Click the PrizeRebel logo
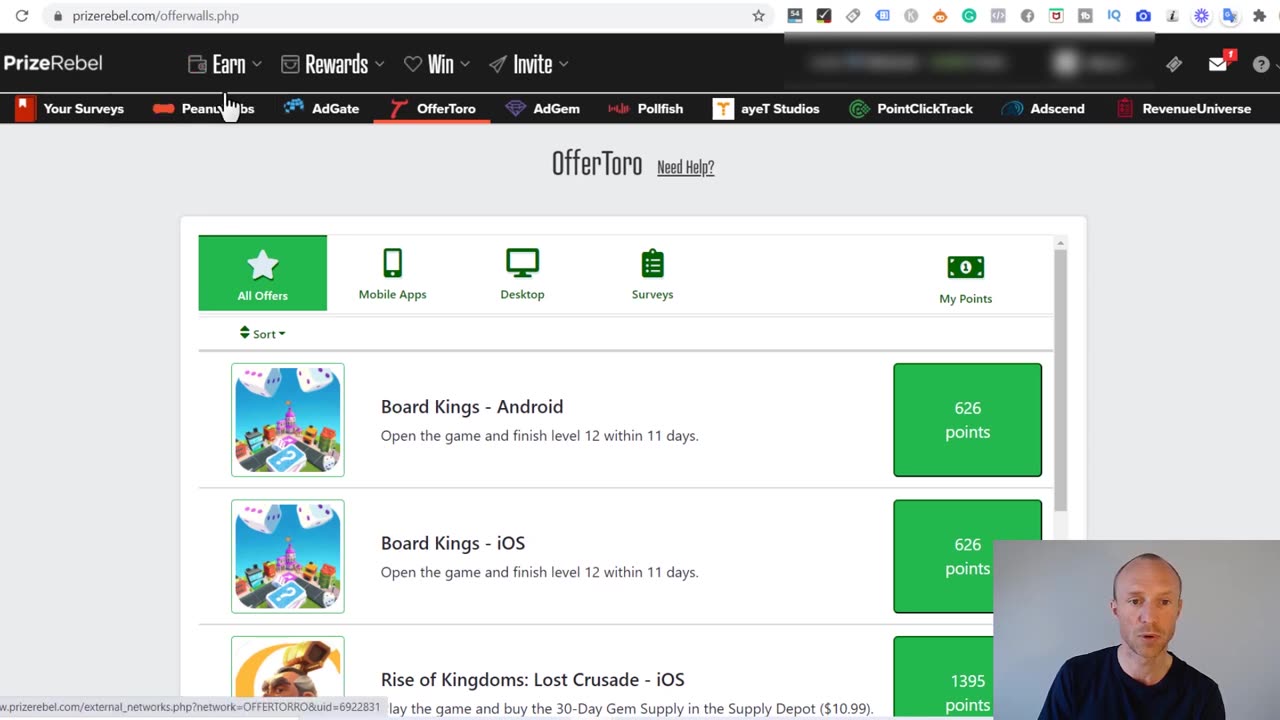The image size is (1280, 720). pyautogui.click(x=53, y=63)
